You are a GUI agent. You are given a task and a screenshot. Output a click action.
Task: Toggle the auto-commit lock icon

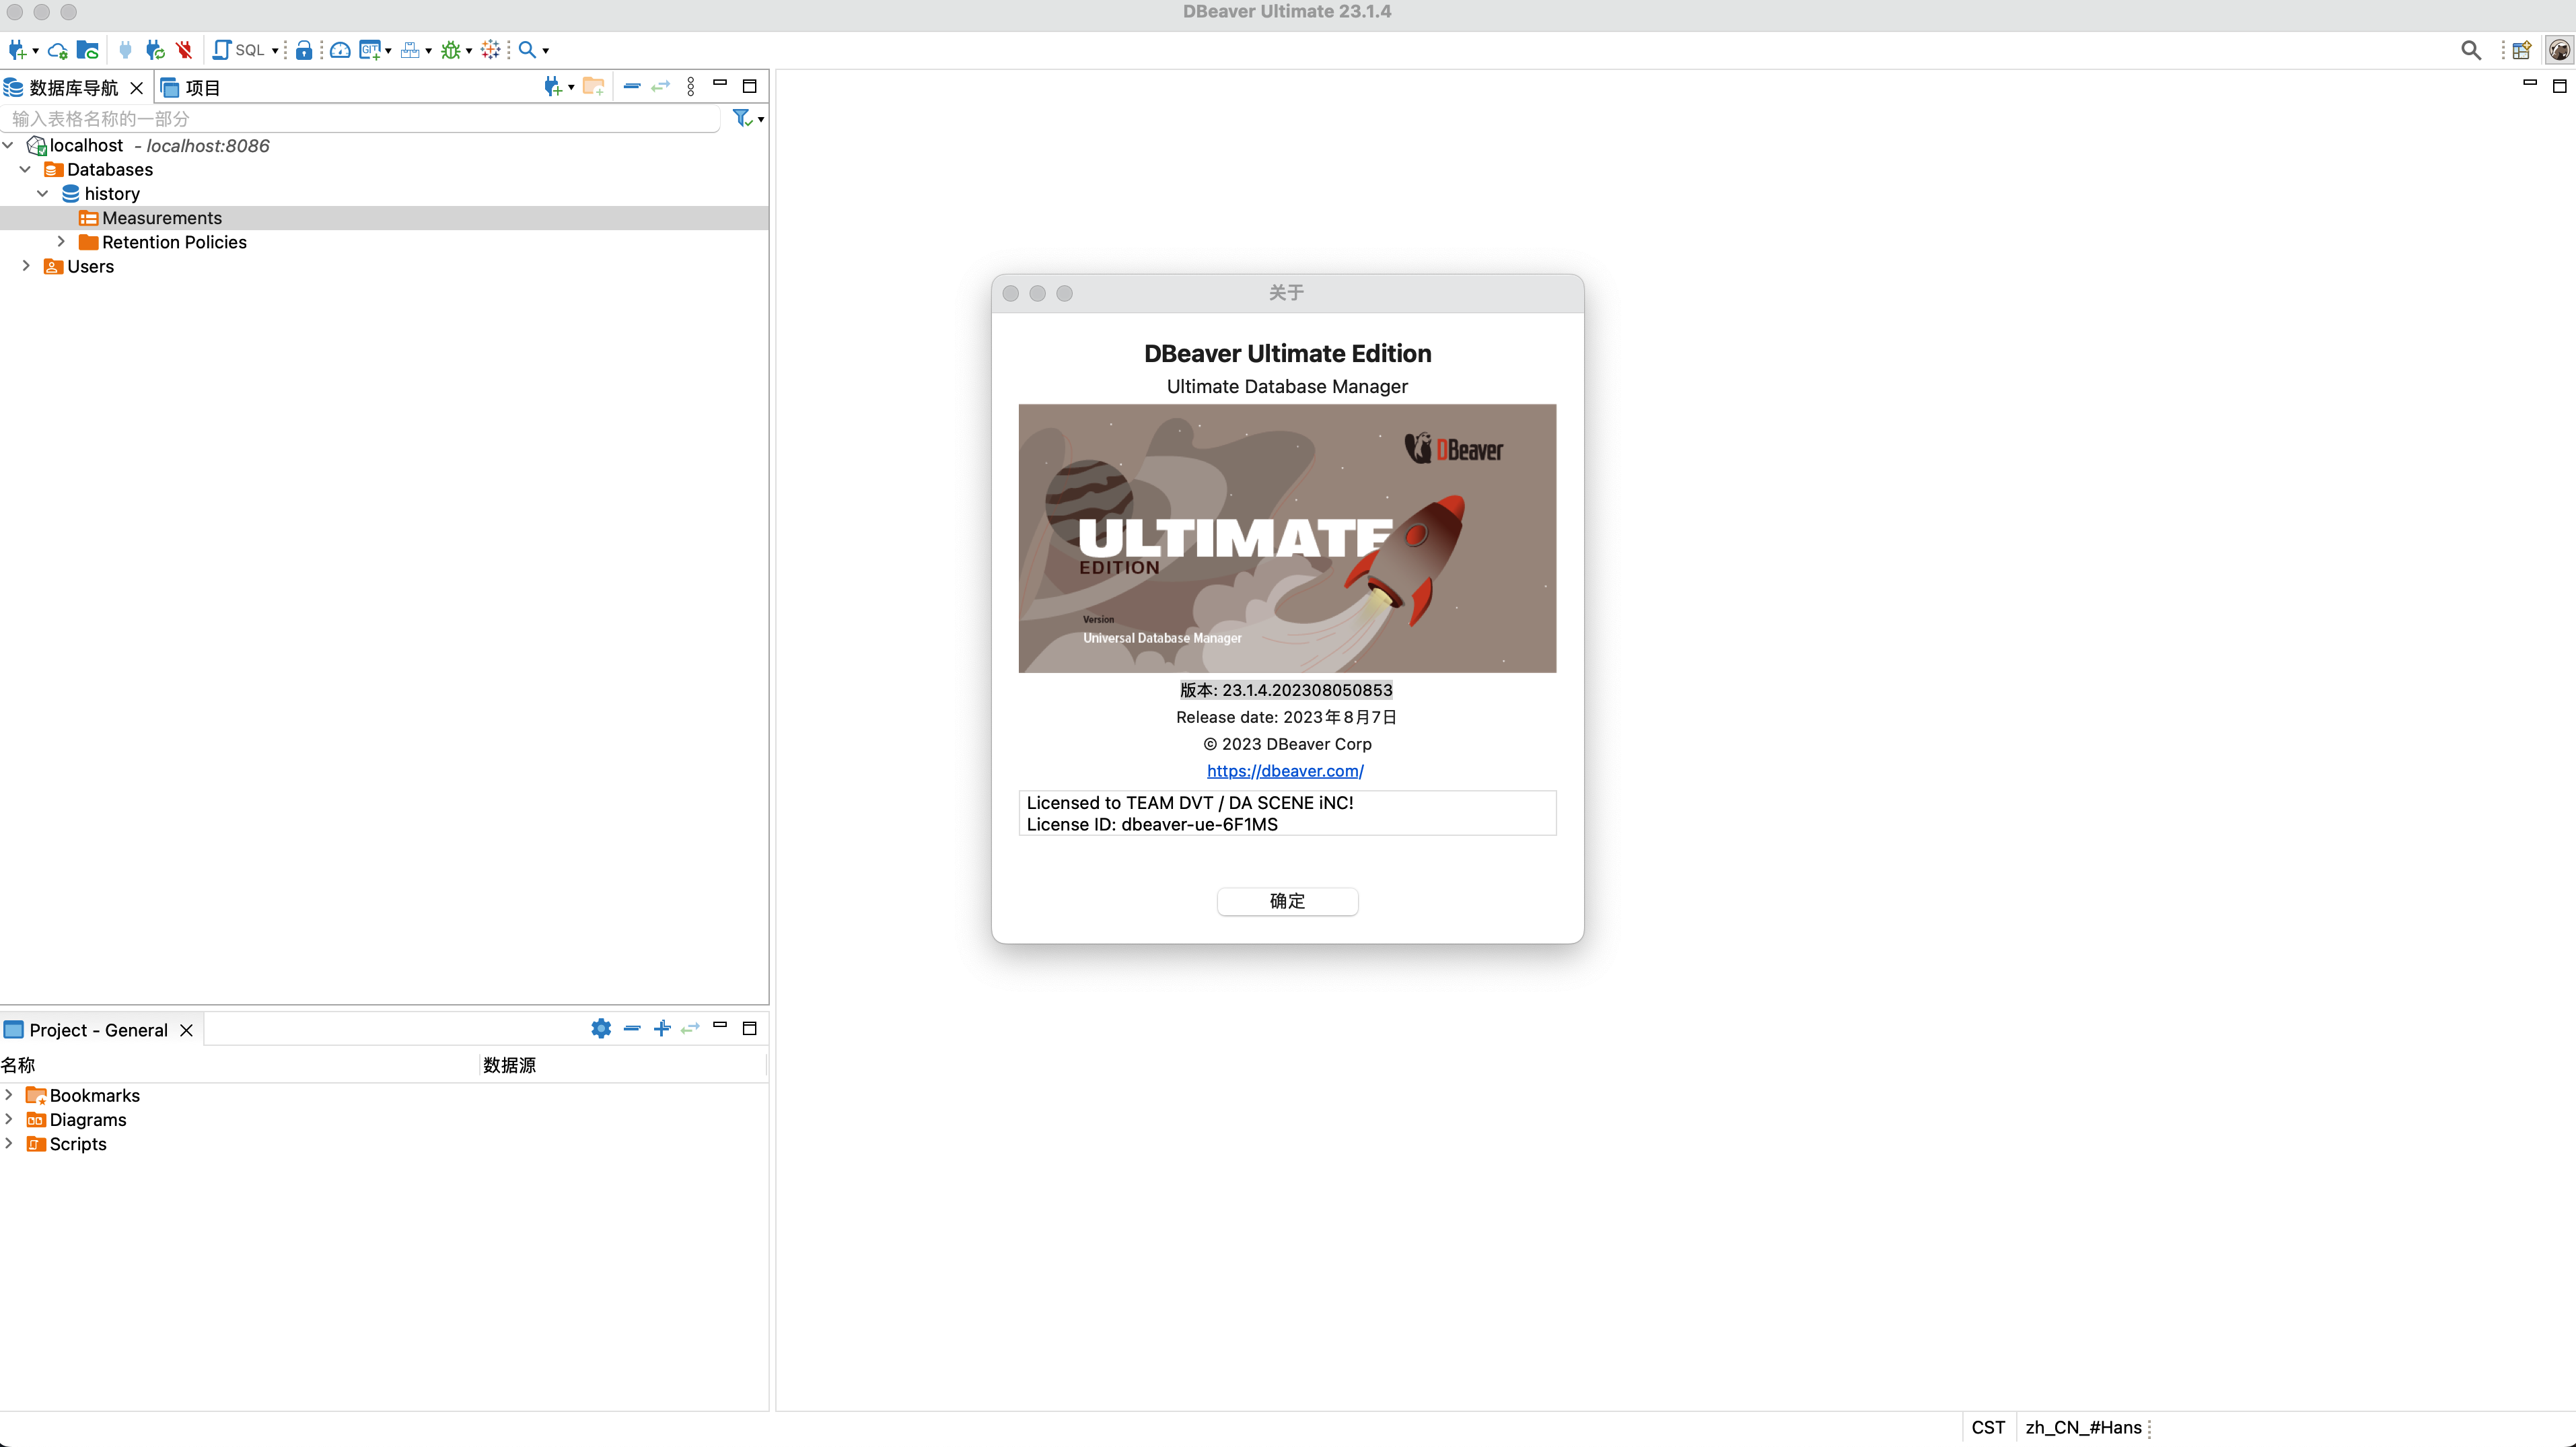305,49
